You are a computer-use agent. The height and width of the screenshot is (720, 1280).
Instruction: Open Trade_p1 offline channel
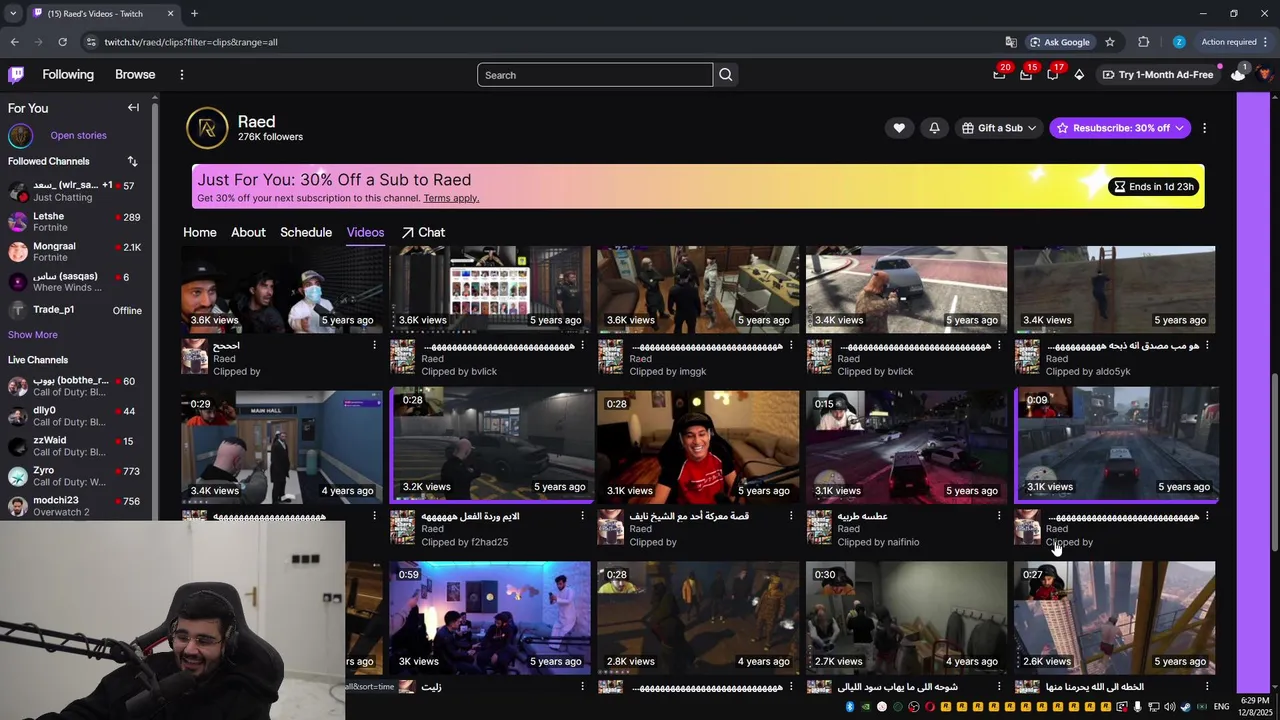pyautogui.click(x=76, y=310)
